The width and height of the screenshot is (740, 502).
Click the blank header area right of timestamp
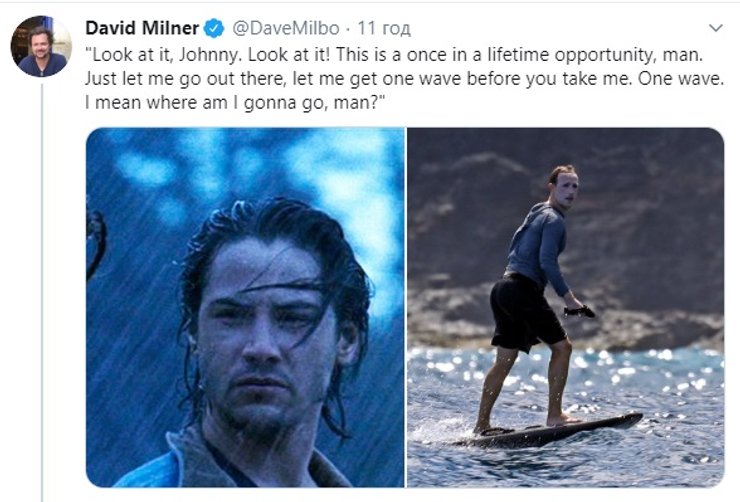(x=557, y=28)
